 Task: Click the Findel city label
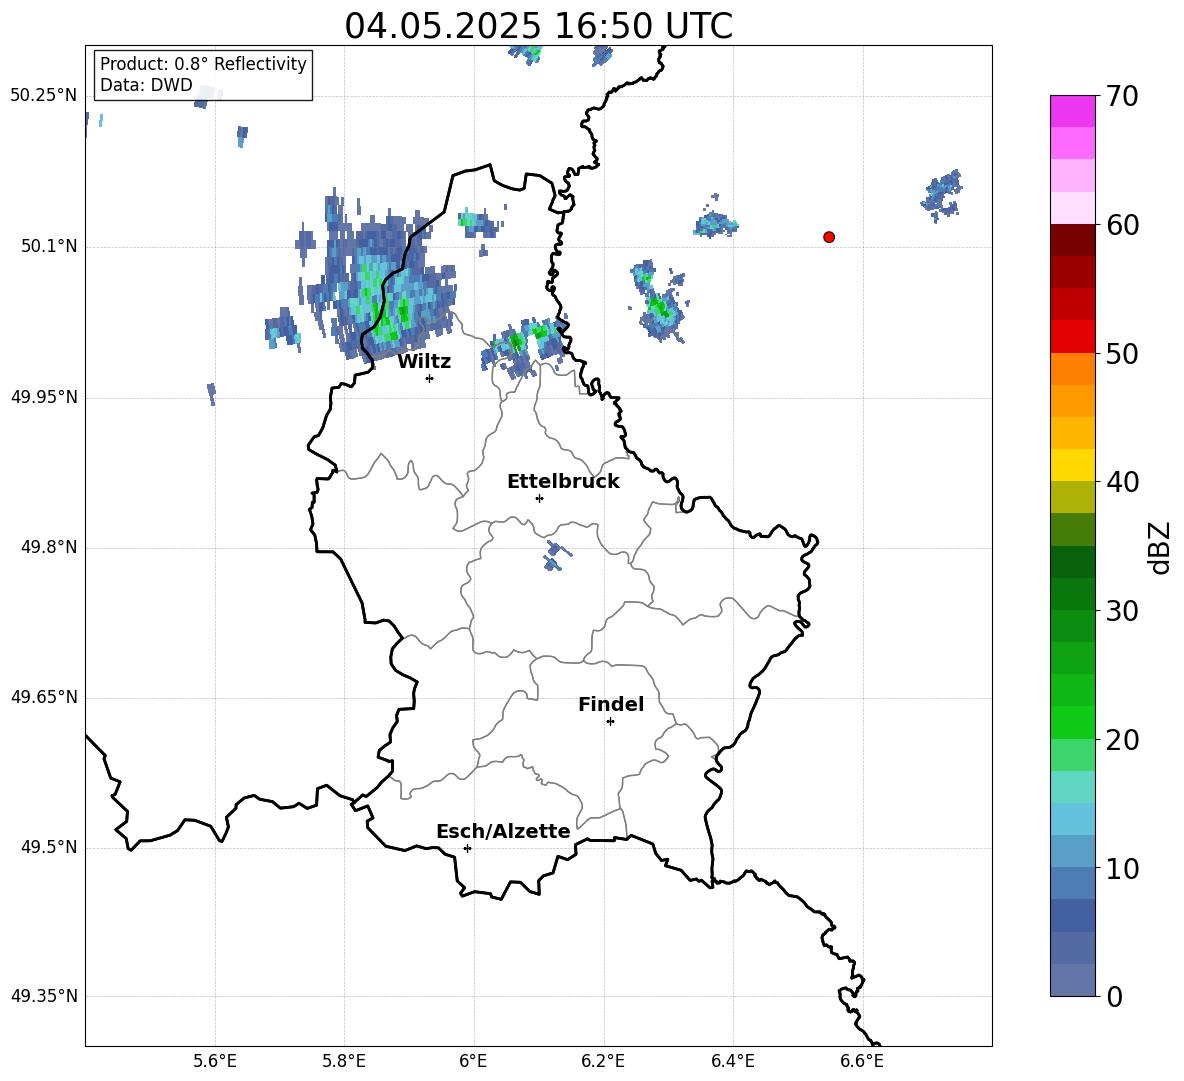pyautogui.click(x=611, y=705)
